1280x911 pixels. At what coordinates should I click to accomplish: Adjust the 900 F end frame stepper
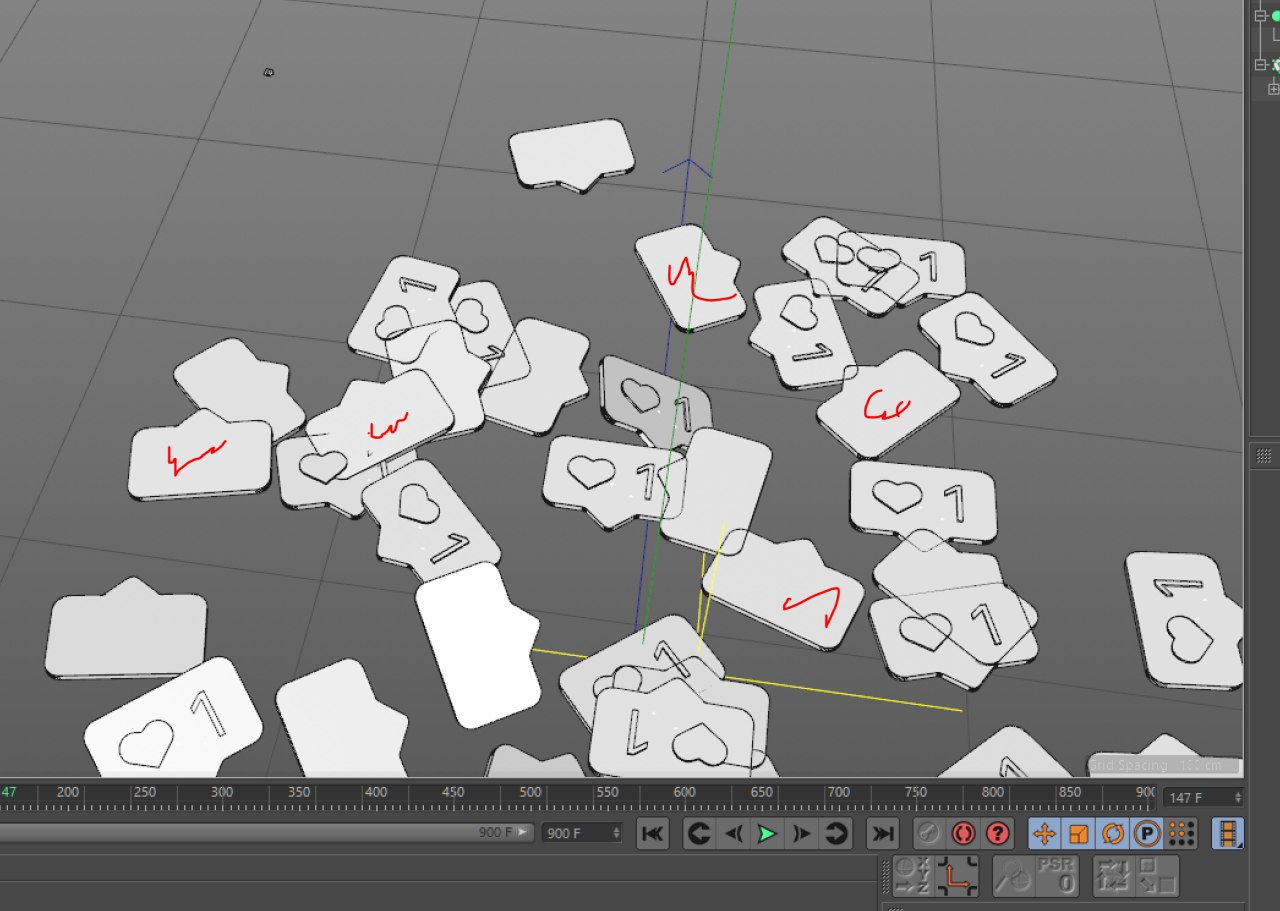coord(616,833)
